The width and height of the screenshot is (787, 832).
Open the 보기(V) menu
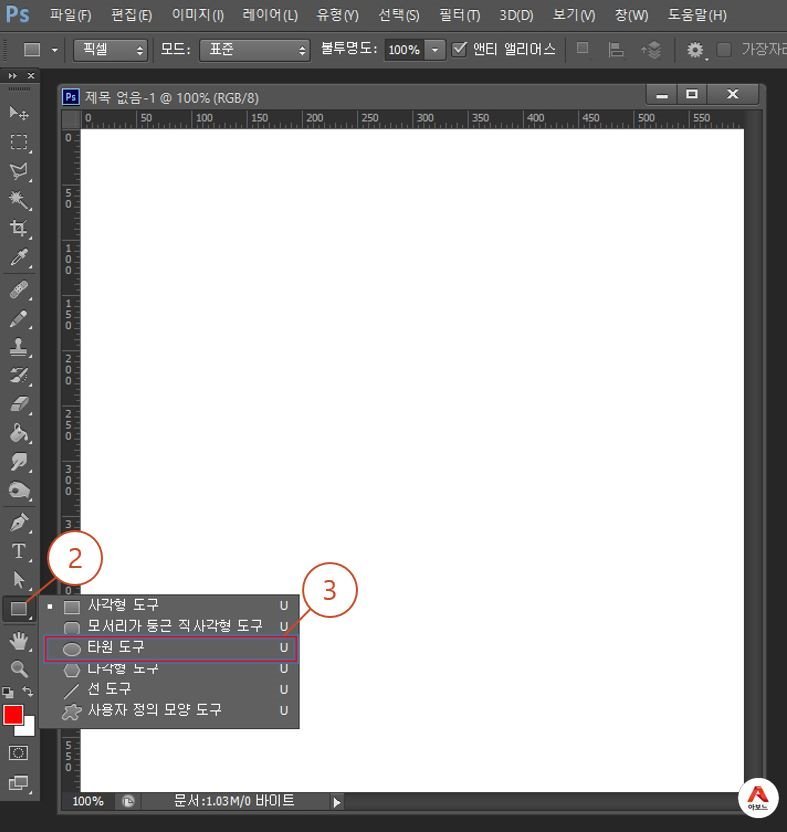coord(574,15)
